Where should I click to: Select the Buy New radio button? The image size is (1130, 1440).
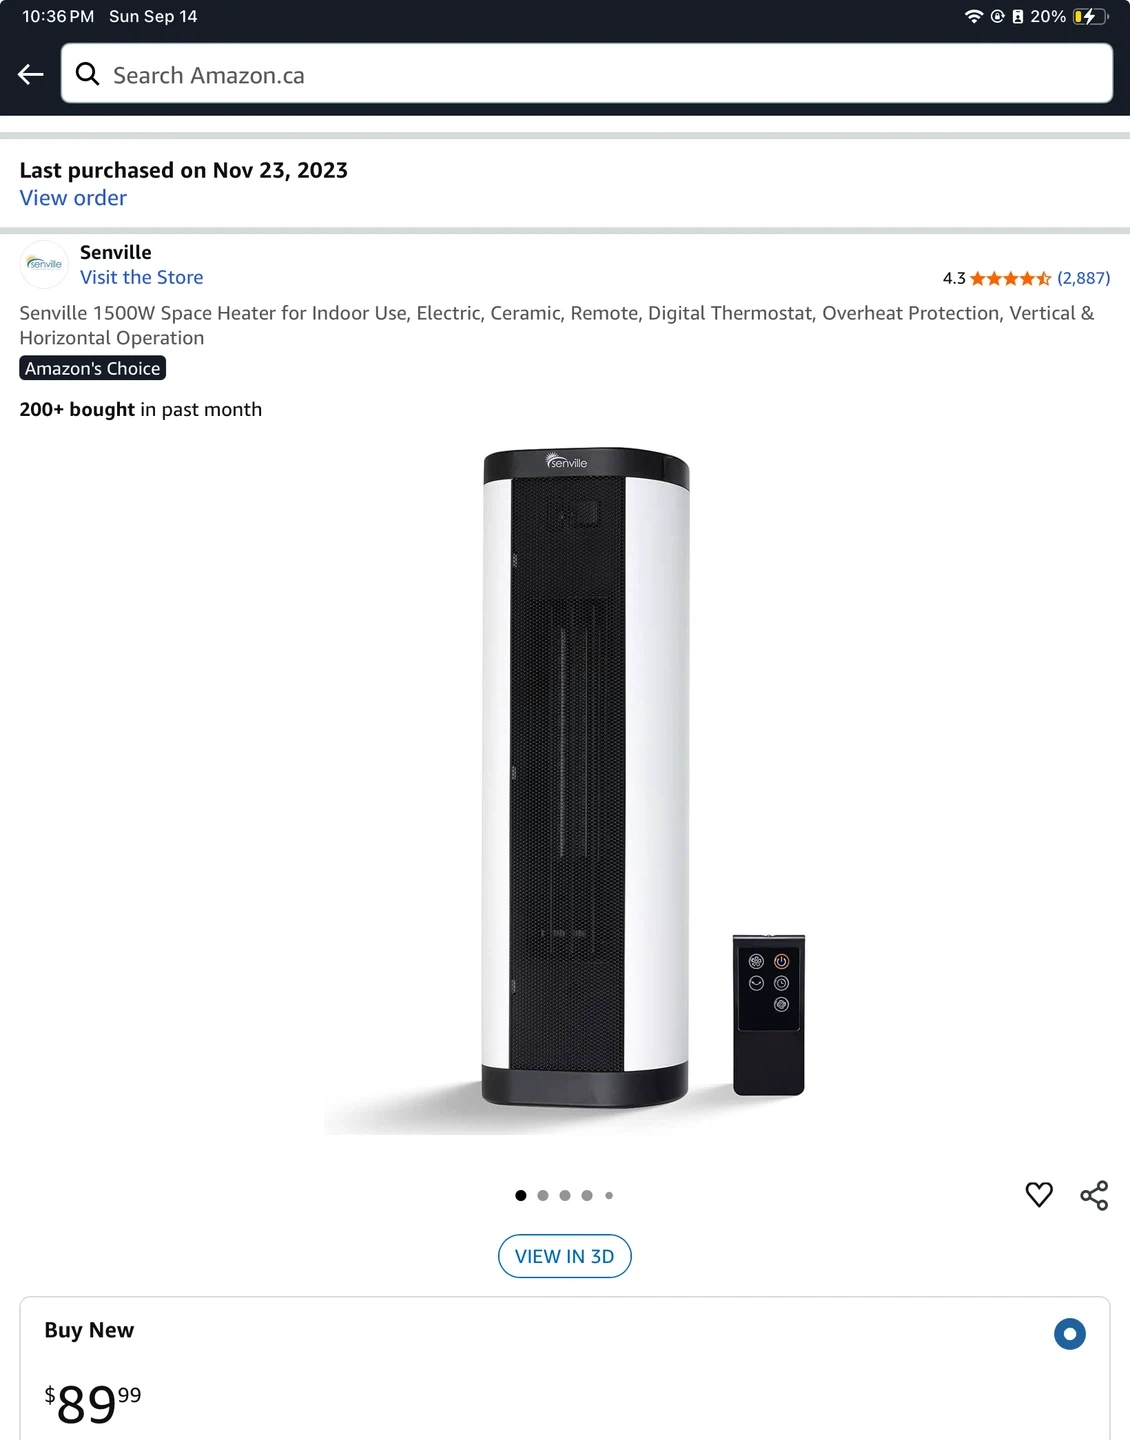[1069, 1333]
